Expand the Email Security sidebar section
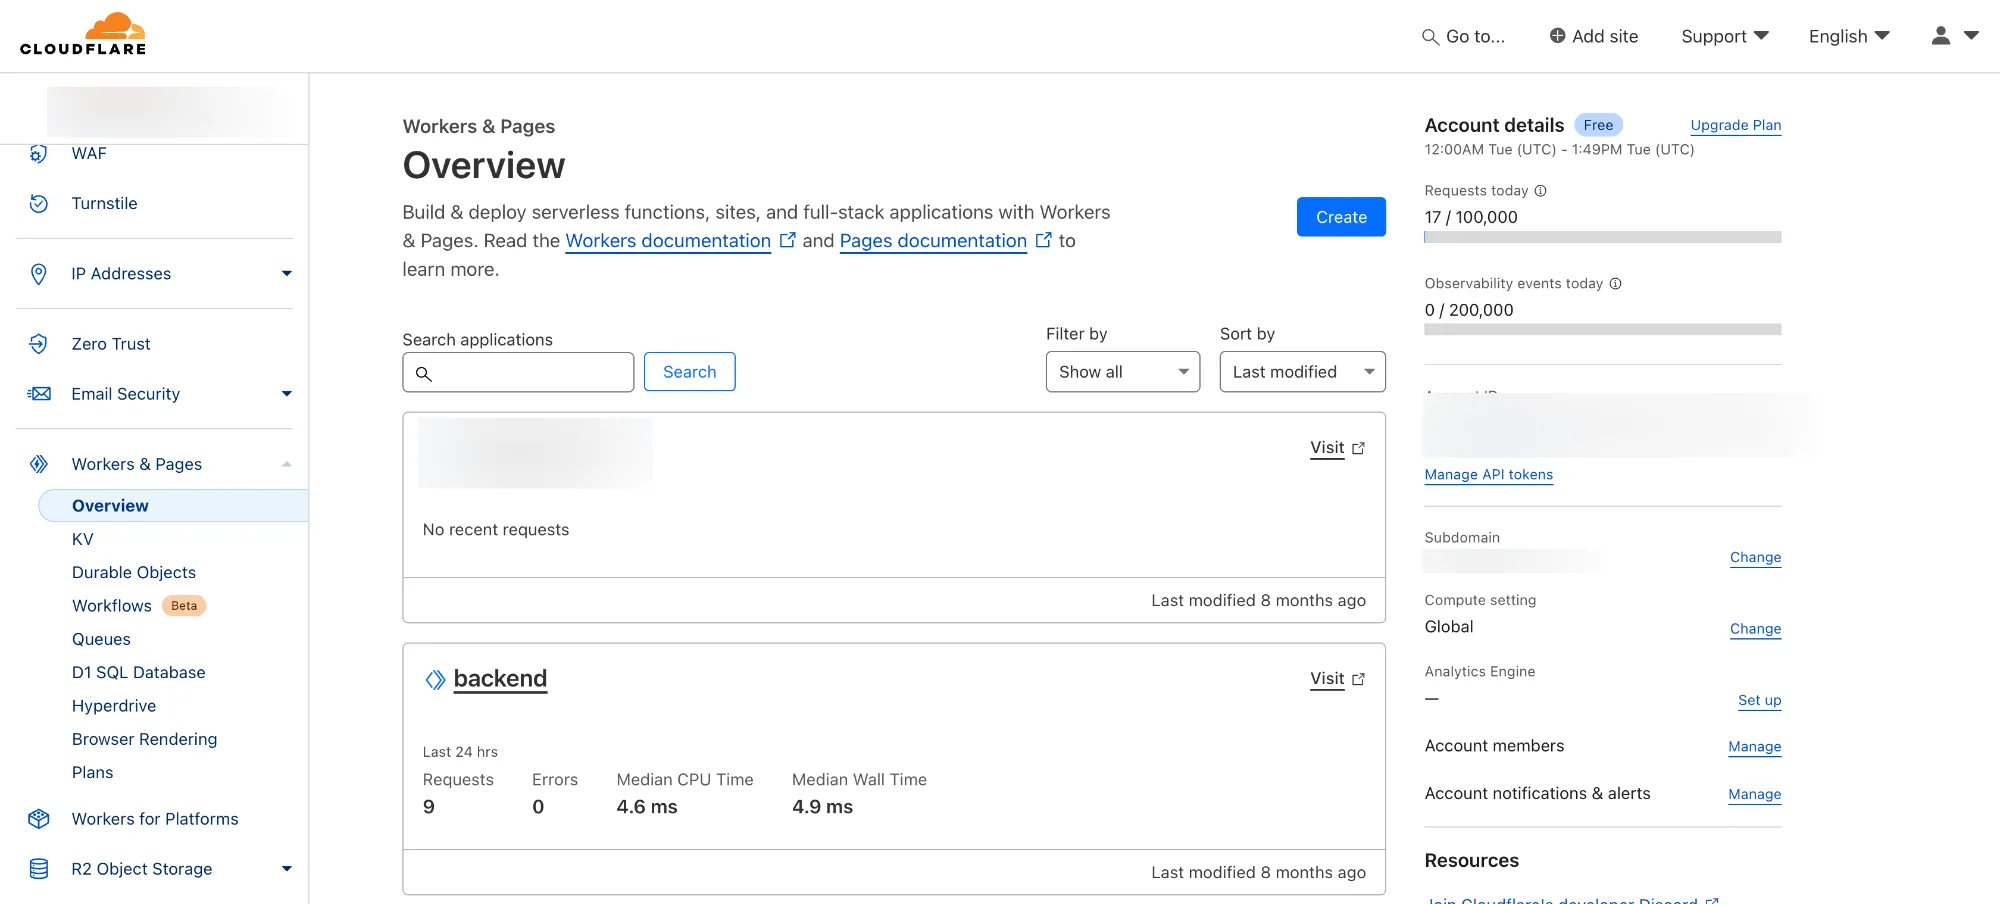This screenshot has width=2000, height=904. 287,394
